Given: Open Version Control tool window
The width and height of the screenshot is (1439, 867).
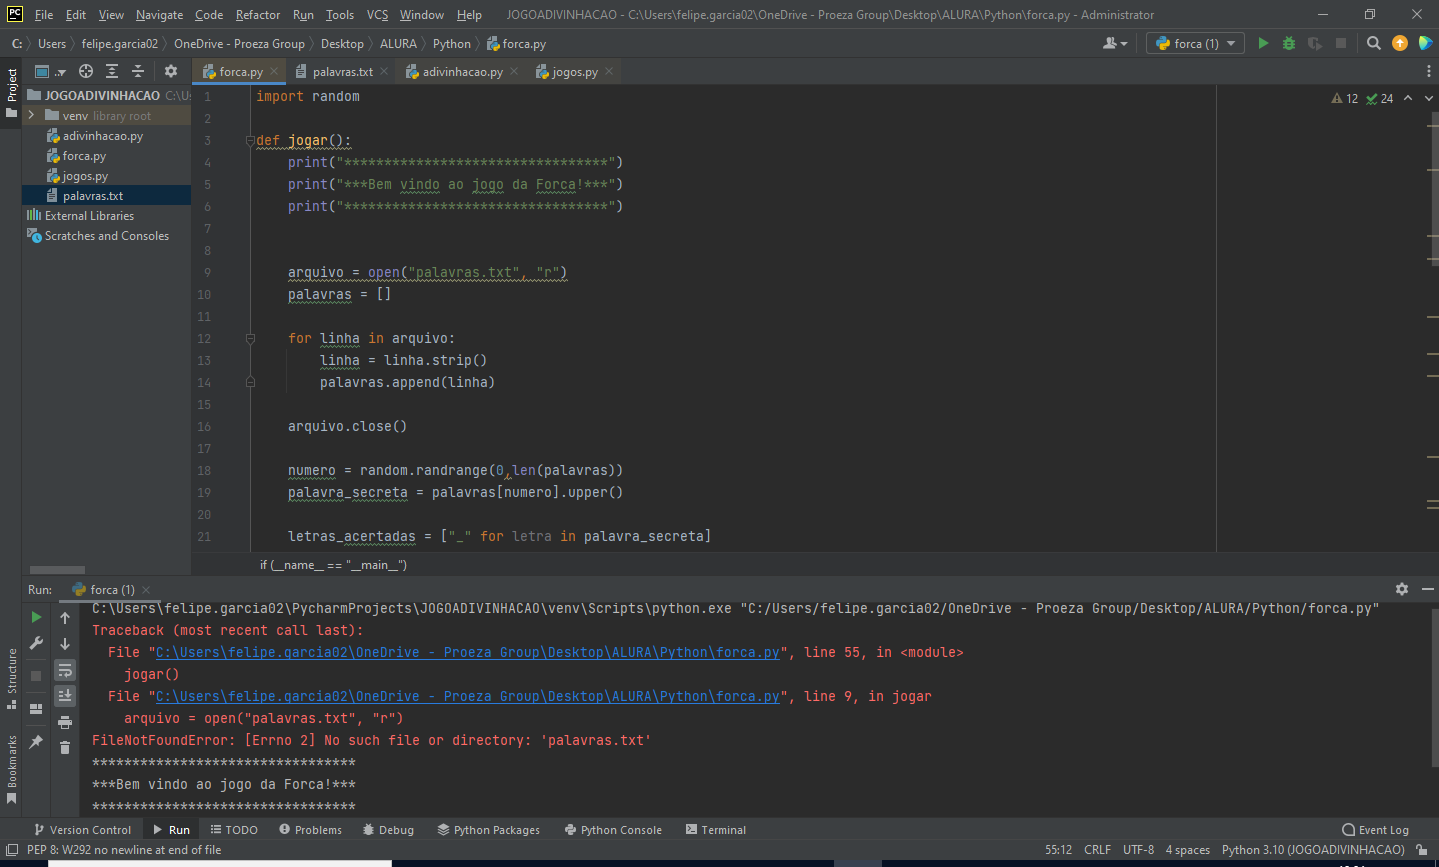Looking at the screenshot, I should click(82, 830).
